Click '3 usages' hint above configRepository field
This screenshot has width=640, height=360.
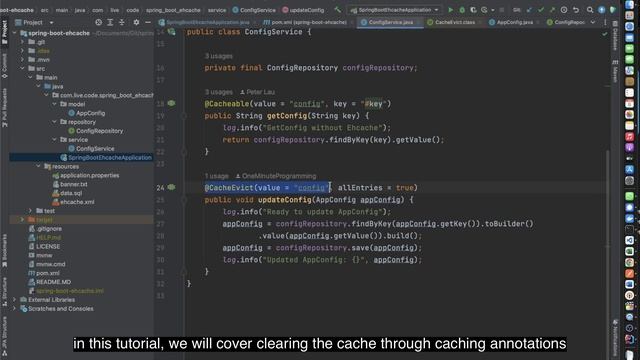218,56
